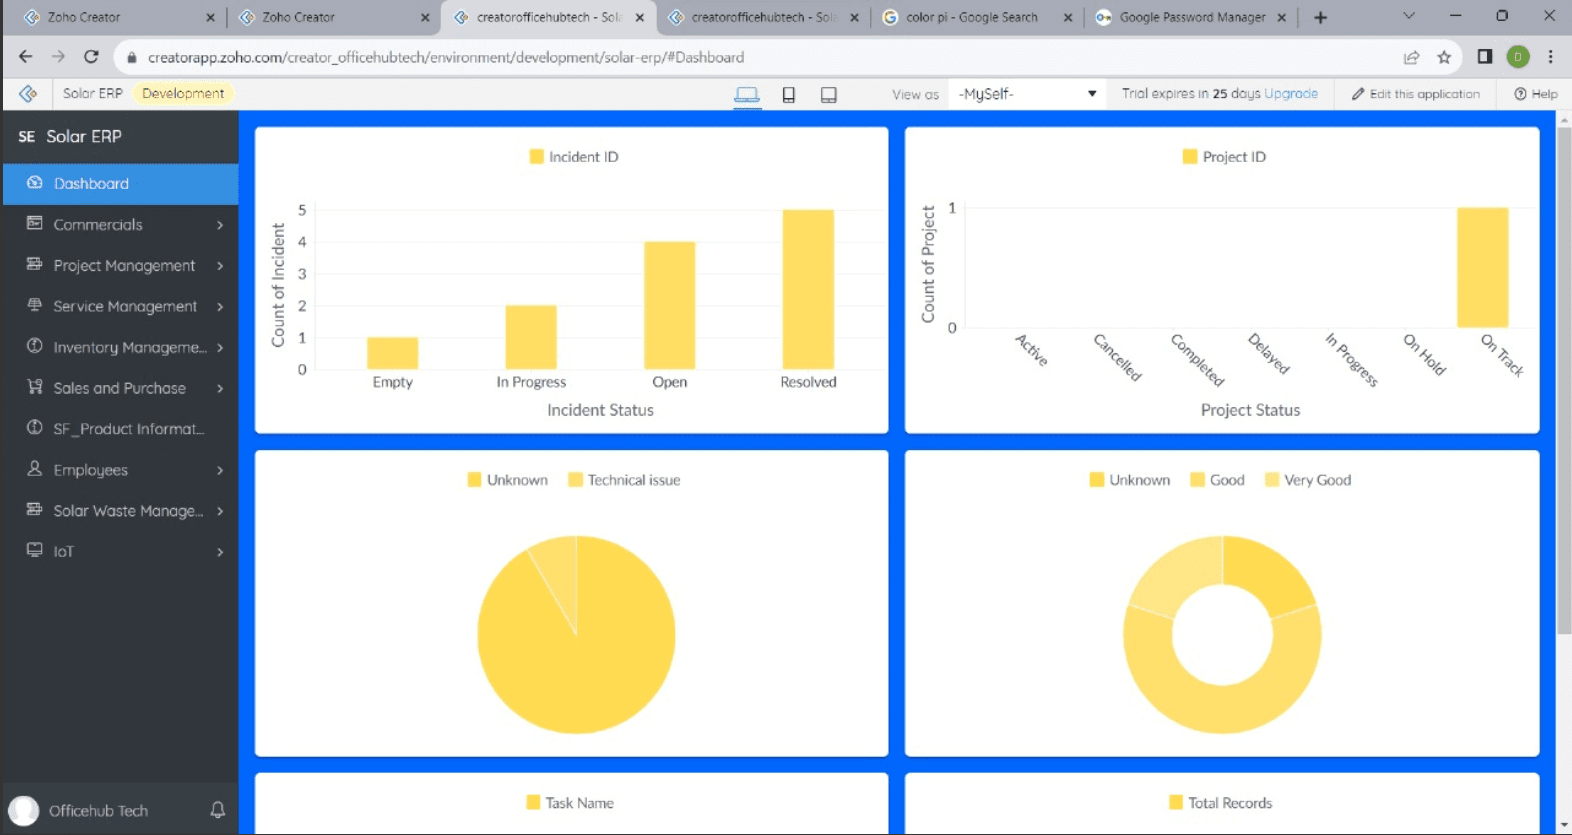This screenshot has width=1572, height=835.
Task: Click the Employees person icon
Action: tap(35, 469)
